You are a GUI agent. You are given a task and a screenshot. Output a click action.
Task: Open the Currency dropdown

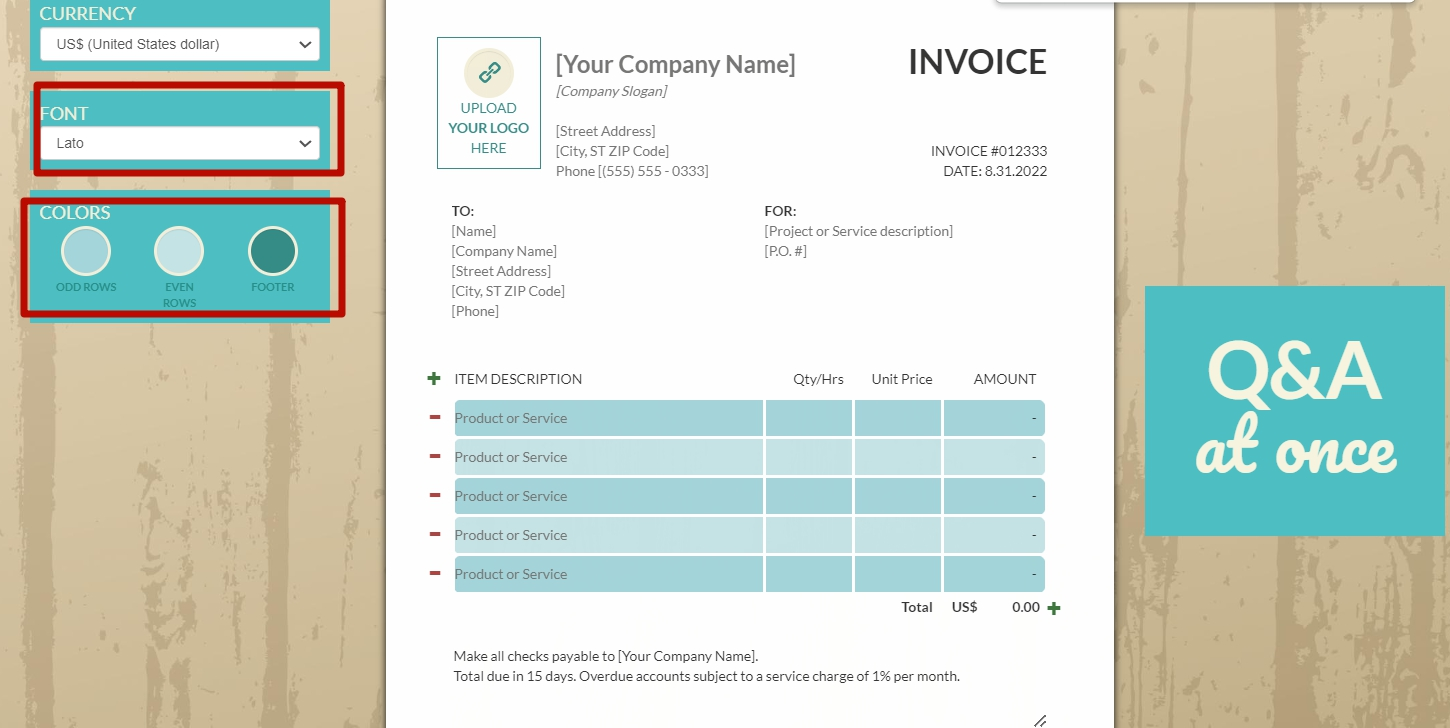pyautogui.click(x=180, y=44)
